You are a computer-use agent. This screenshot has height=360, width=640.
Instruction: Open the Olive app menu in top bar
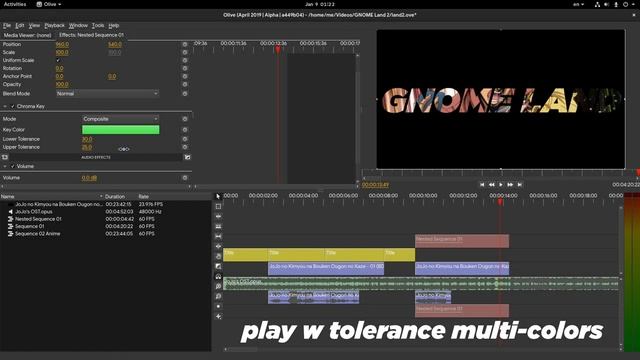click(x=49, y=4)
